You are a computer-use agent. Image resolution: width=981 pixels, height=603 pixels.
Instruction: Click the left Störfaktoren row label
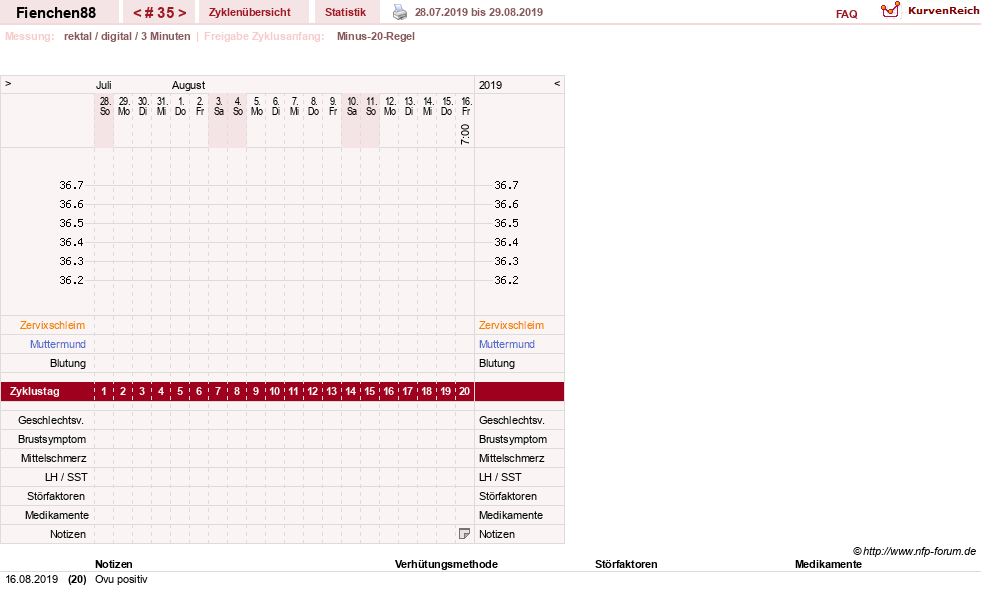(x=56, y=496)
